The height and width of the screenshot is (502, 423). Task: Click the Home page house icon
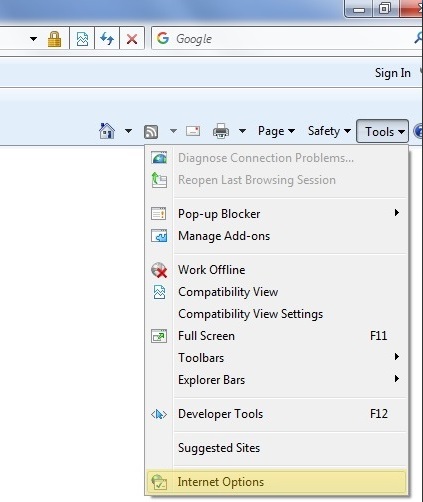click(x=107, y=131)
